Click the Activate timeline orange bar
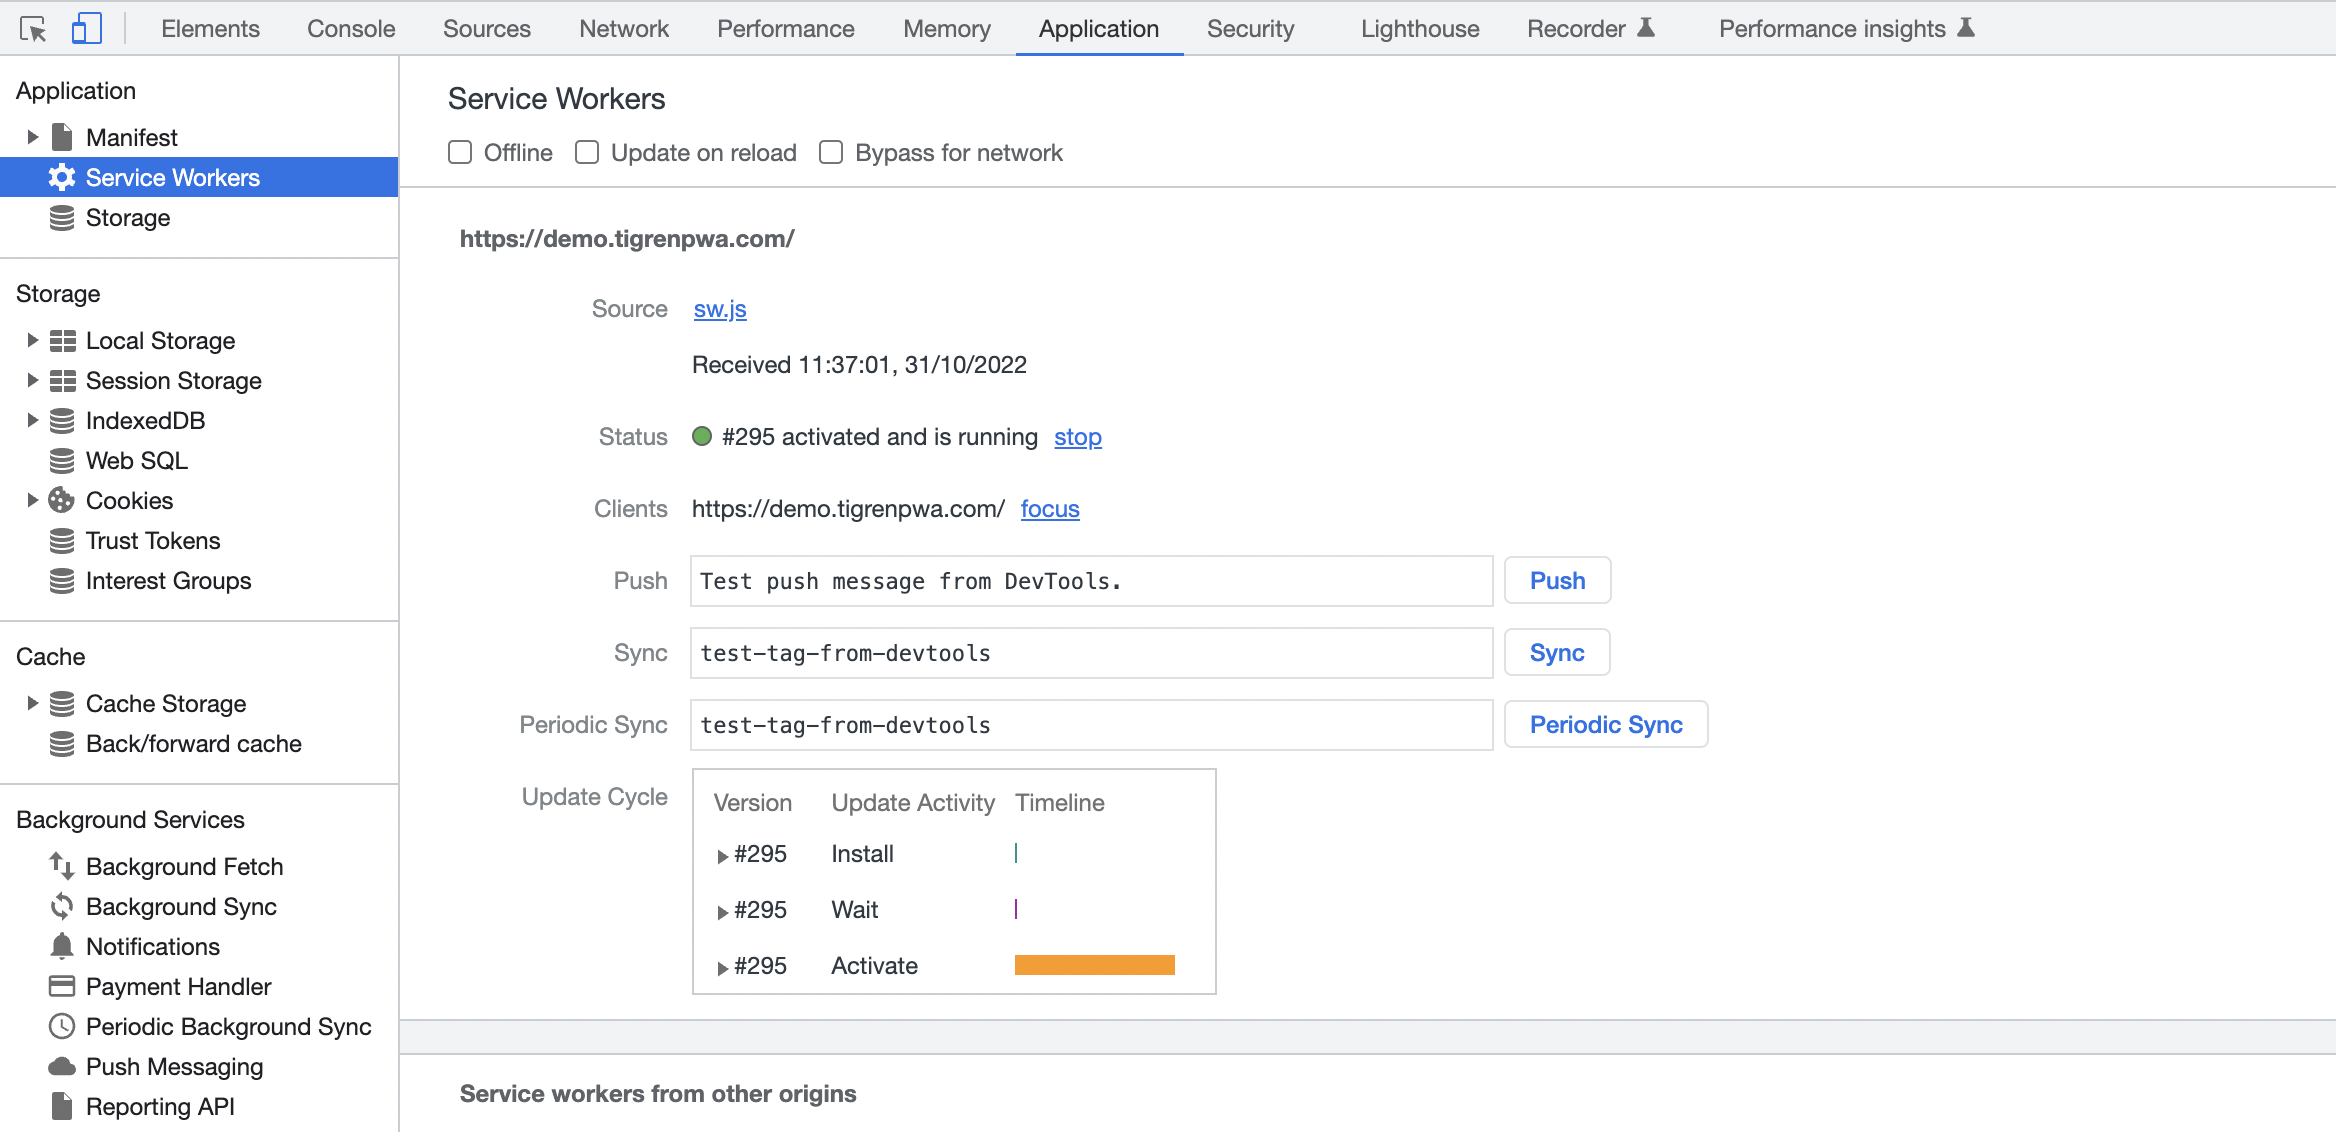2336x1132 pixels. click(x=1094, y=965)
